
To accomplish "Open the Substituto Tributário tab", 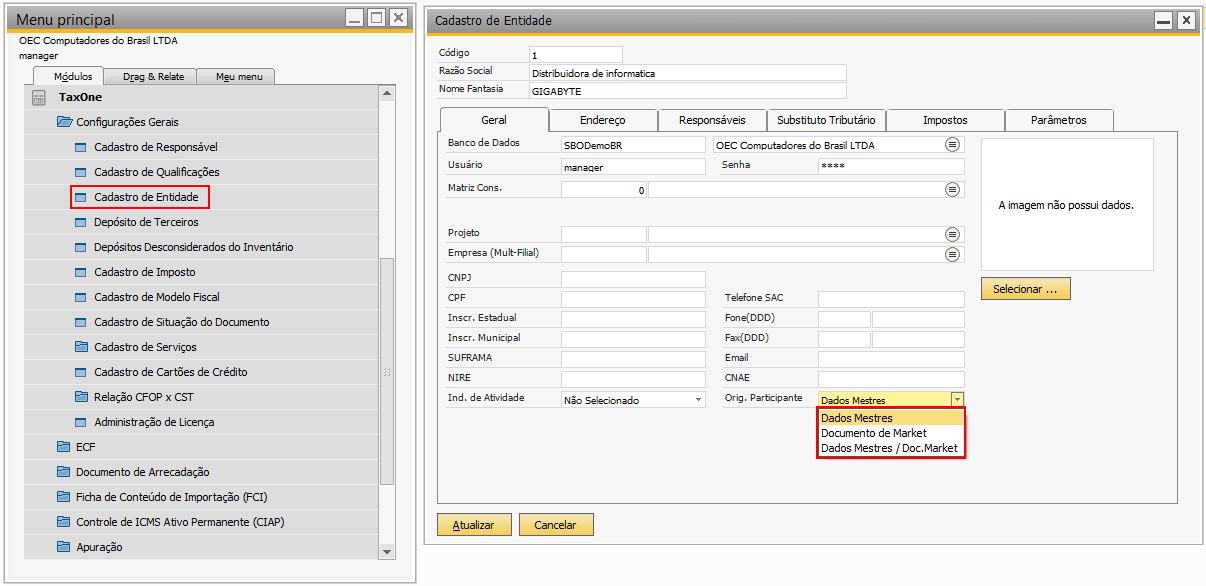I will click(826, 120).
